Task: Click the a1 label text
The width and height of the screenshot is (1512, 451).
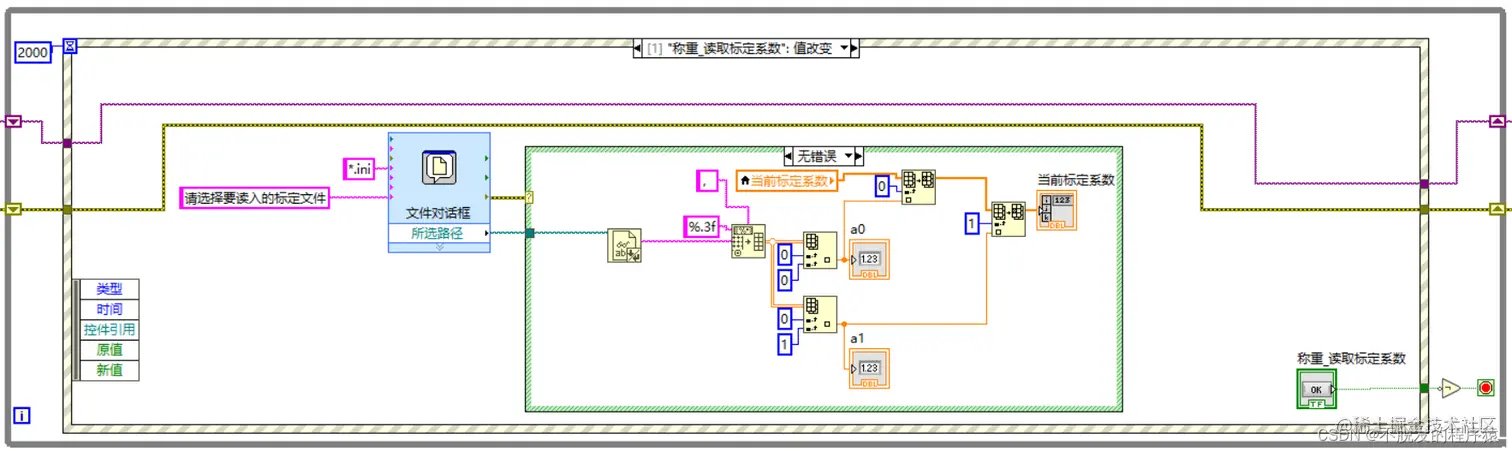Action: point(858,339)
